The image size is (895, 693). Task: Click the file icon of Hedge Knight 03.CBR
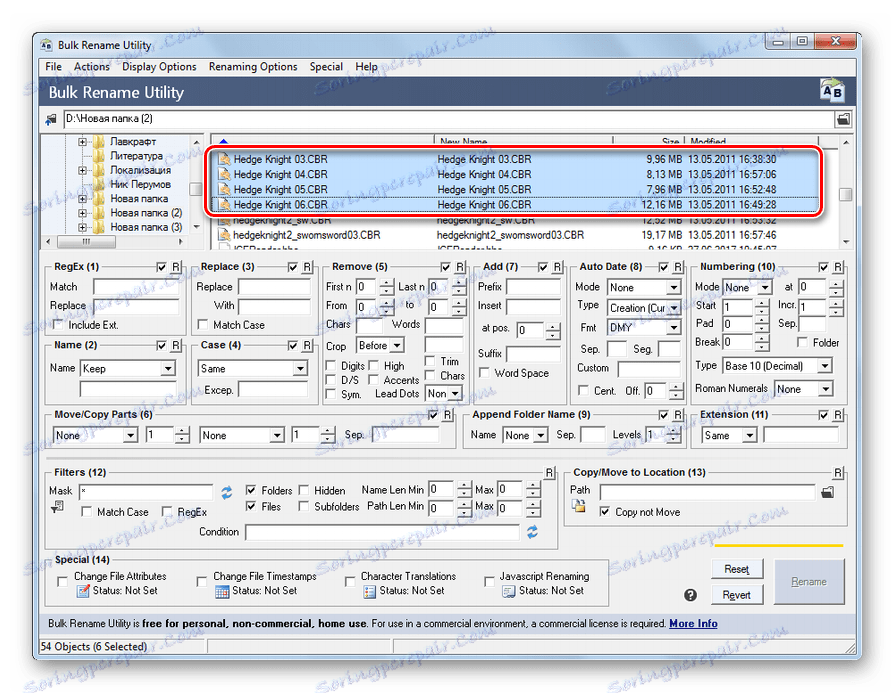point(224,159)
